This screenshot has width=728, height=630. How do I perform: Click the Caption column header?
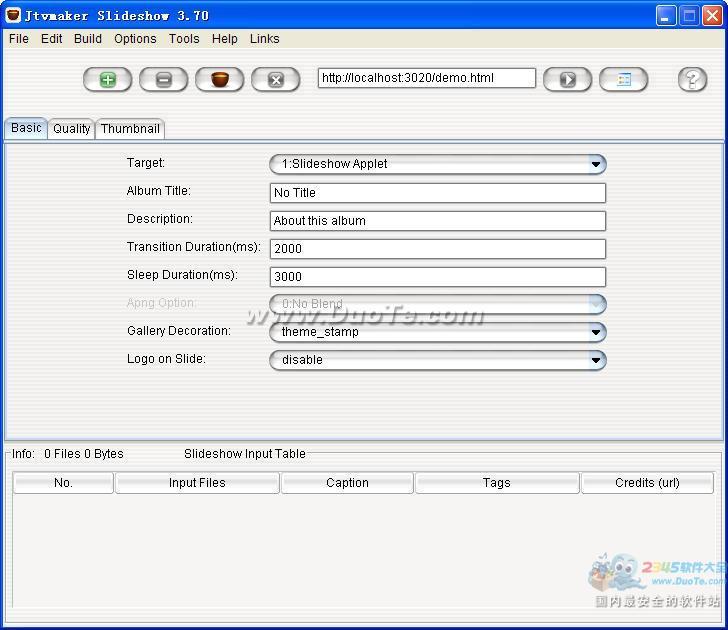pyautogui.click(x=347, y=483)
